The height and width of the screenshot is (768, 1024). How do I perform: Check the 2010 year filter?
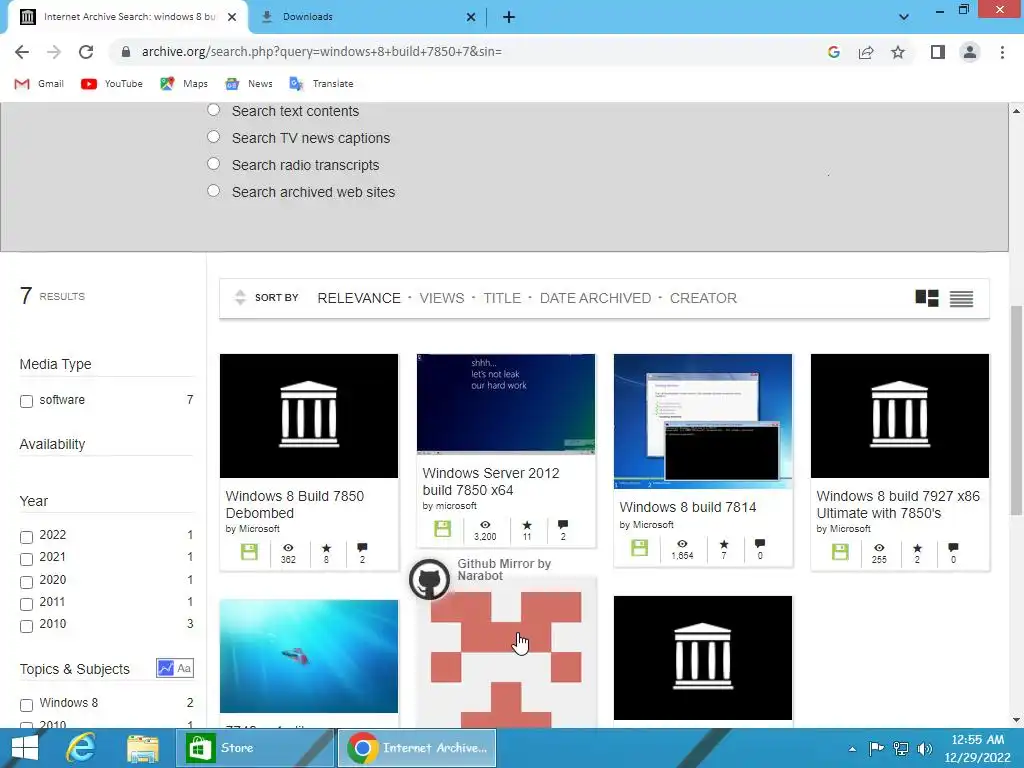point(26,626)
